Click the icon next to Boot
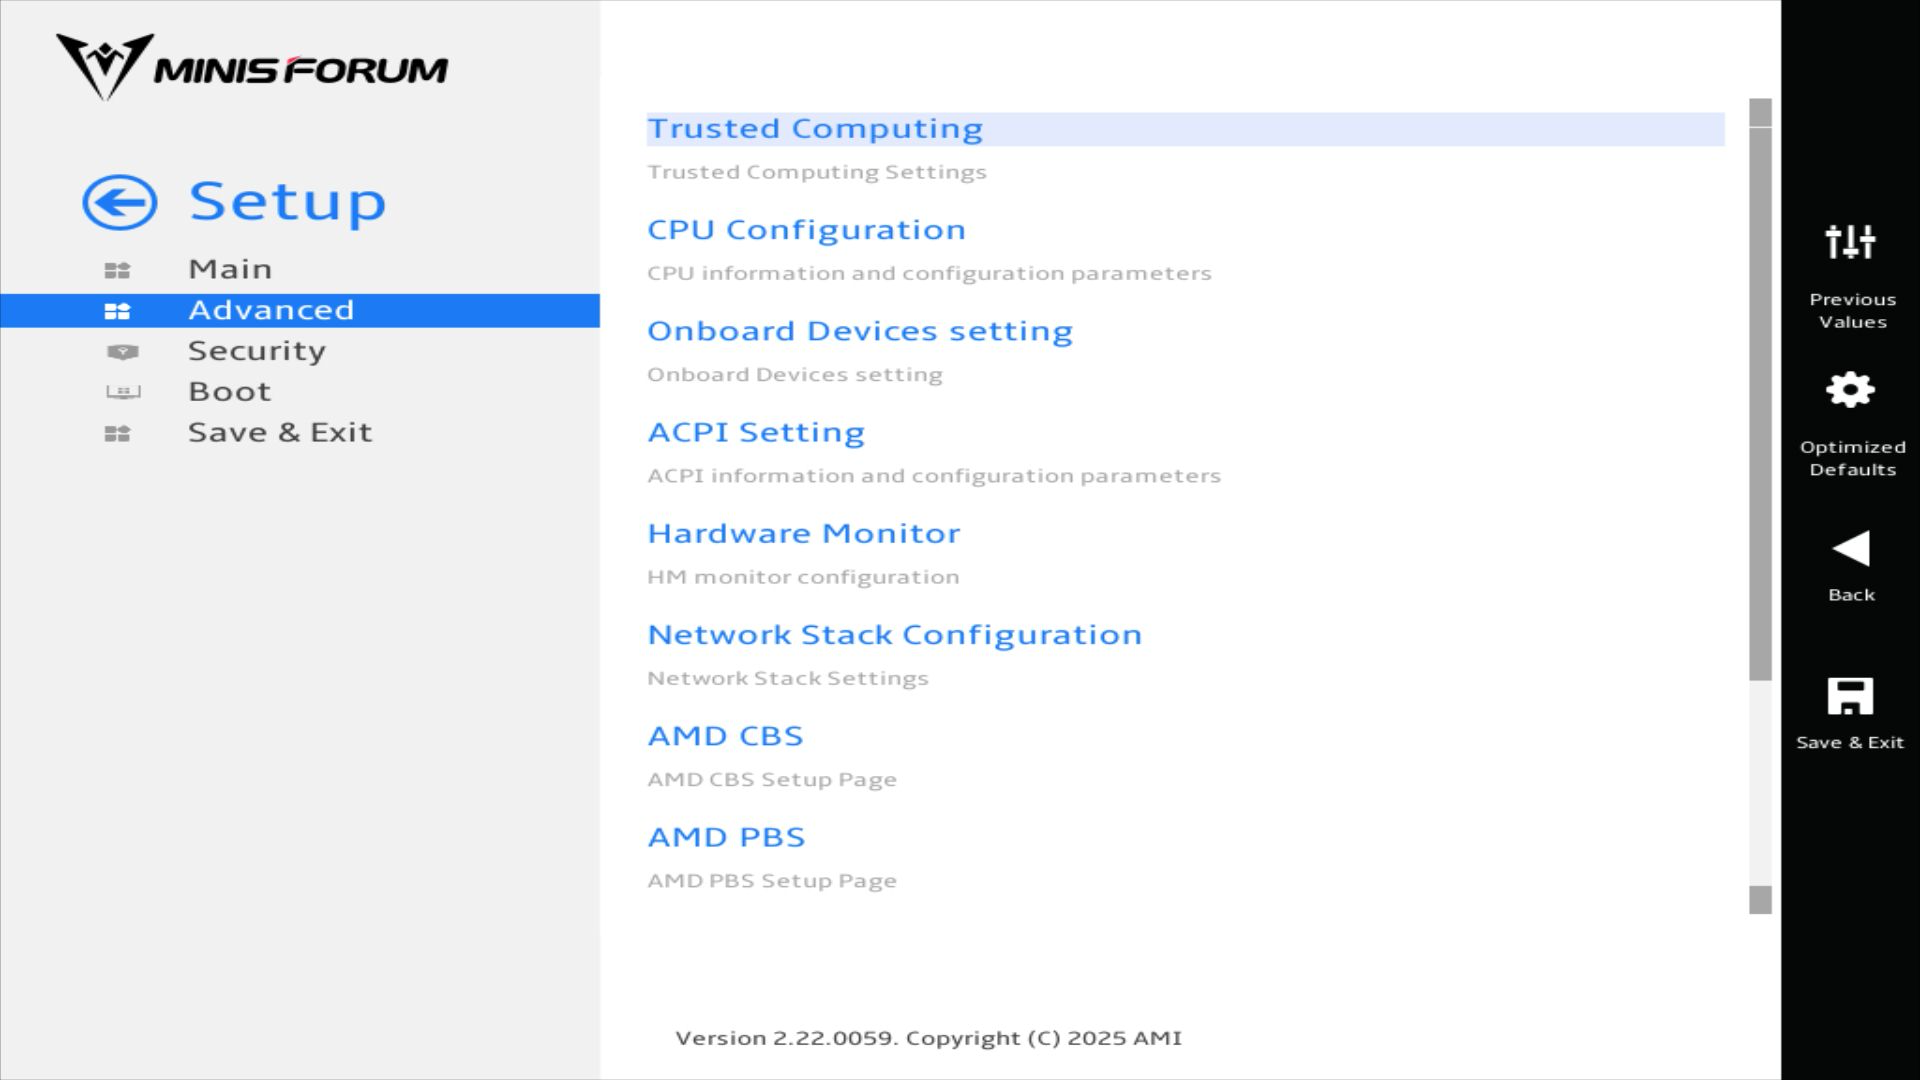The width and height of the screenshot is (1920, 1080). click(123, 392)
